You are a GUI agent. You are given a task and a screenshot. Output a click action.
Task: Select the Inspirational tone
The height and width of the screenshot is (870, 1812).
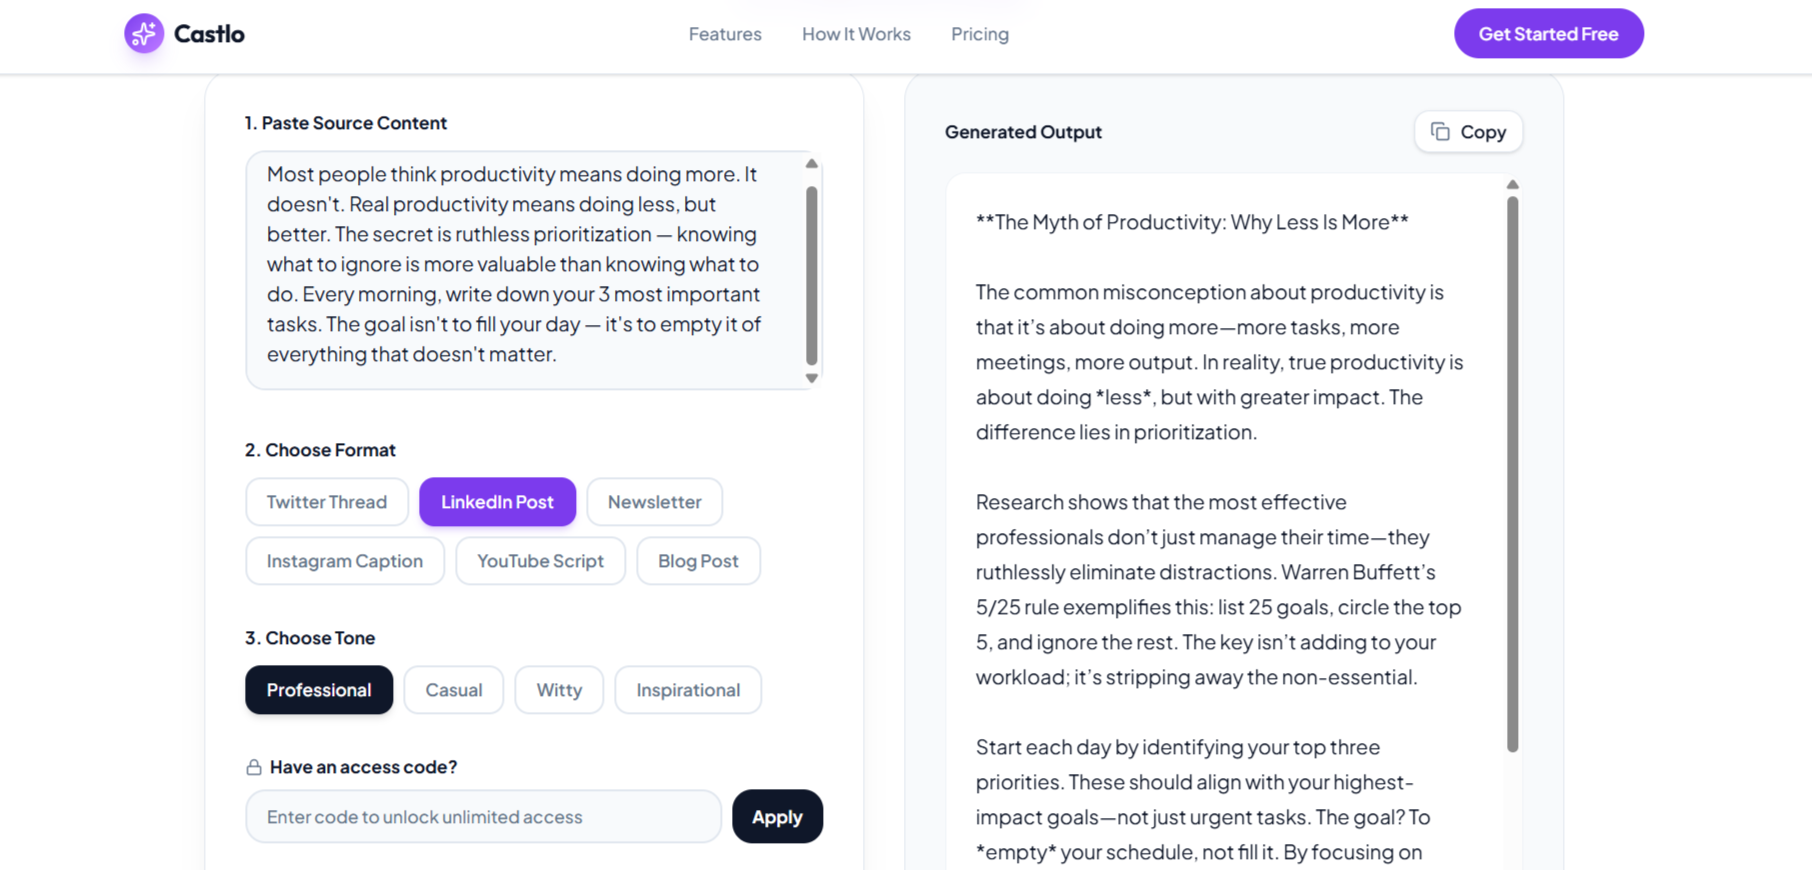(x=688, y=690)
